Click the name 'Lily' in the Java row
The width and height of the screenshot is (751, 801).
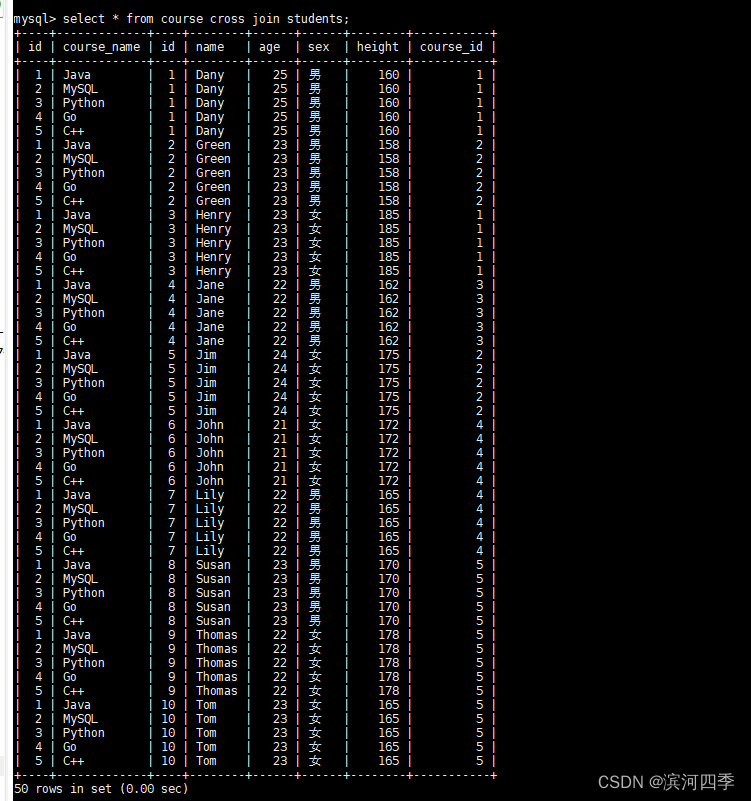pyautogui.click(x=210, y=495)
